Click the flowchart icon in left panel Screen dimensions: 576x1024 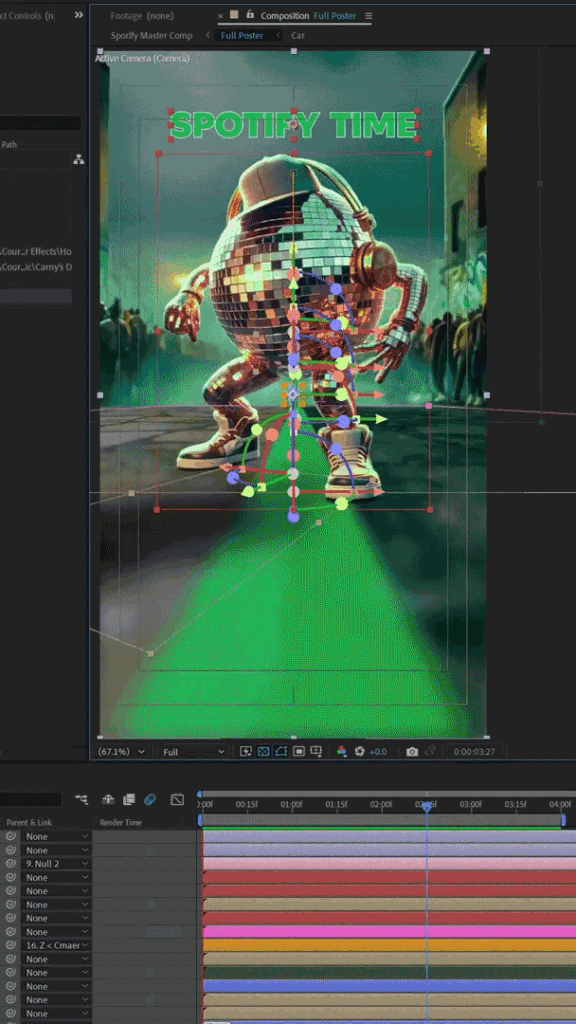click(x=79, y=159)
